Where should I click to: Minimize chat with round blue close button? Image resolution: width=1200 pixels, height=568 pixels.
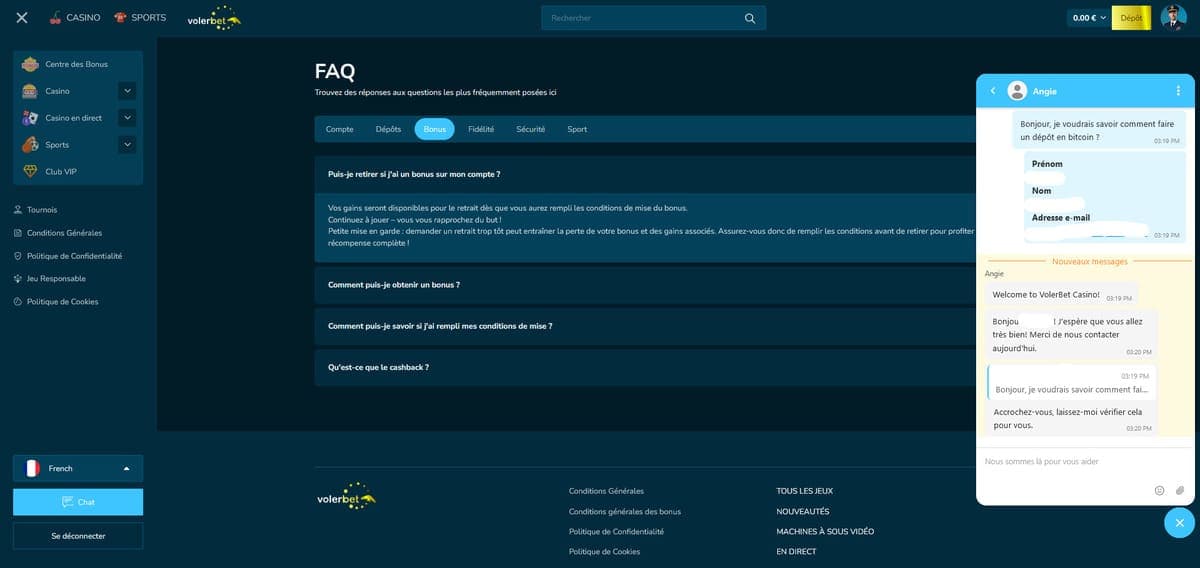1179,523
